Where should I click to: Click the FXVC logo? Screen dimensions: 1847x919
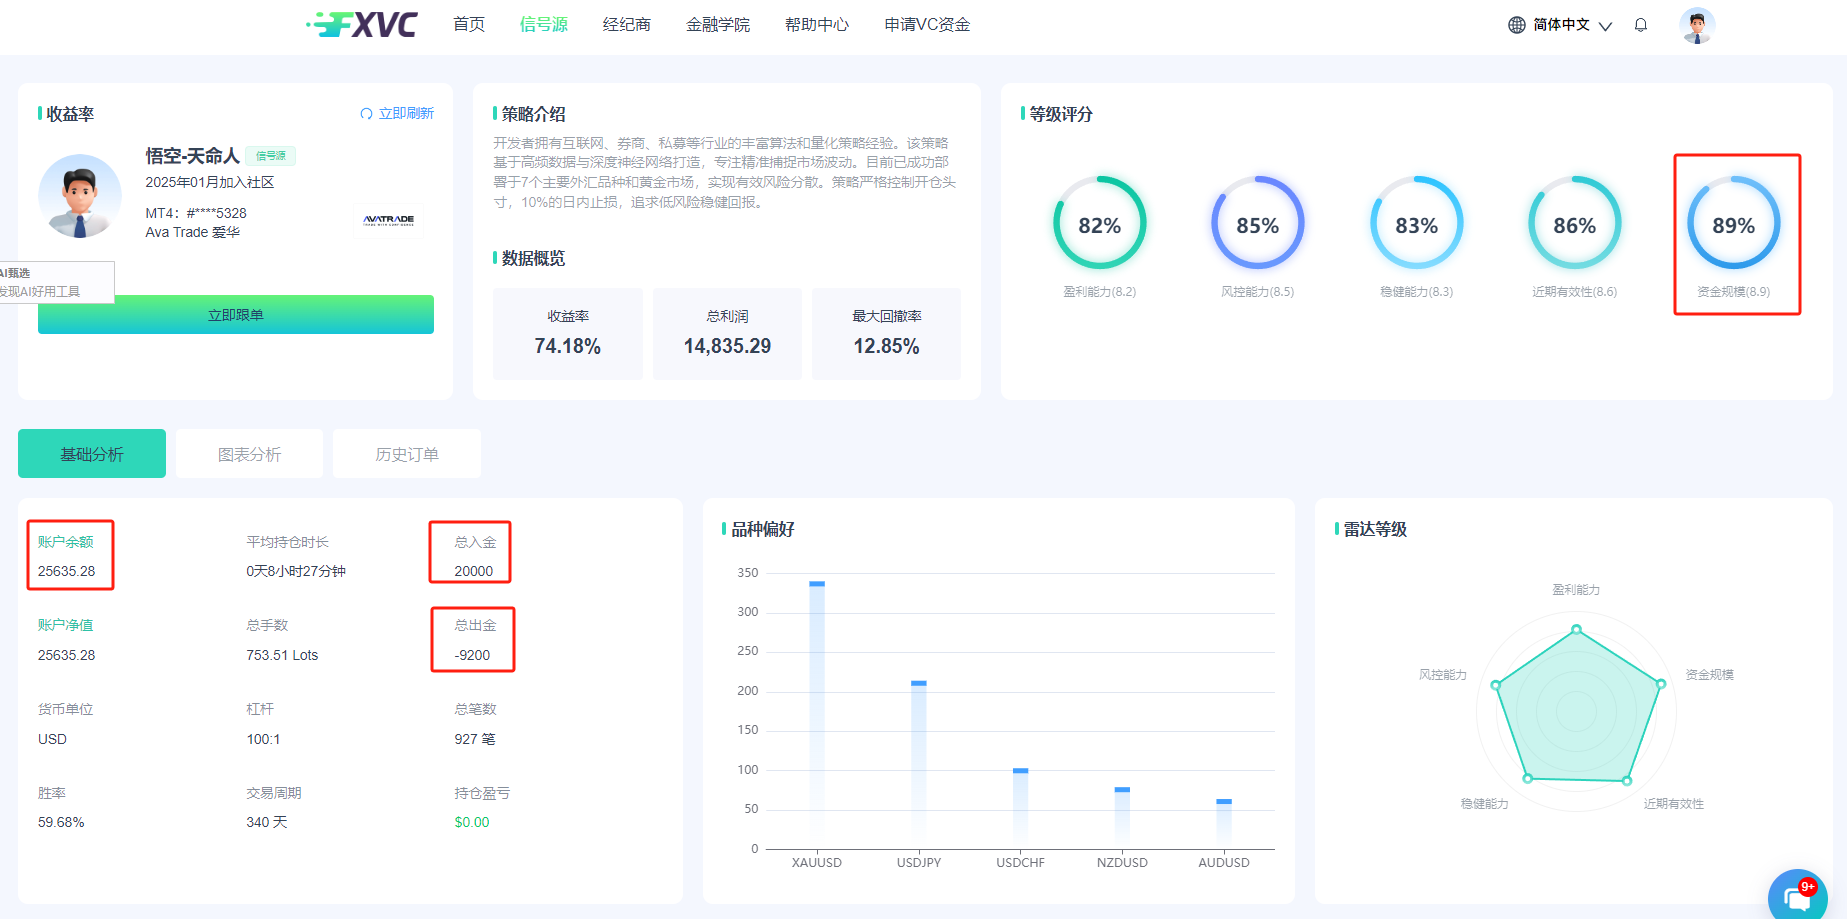tap(363, 24)
